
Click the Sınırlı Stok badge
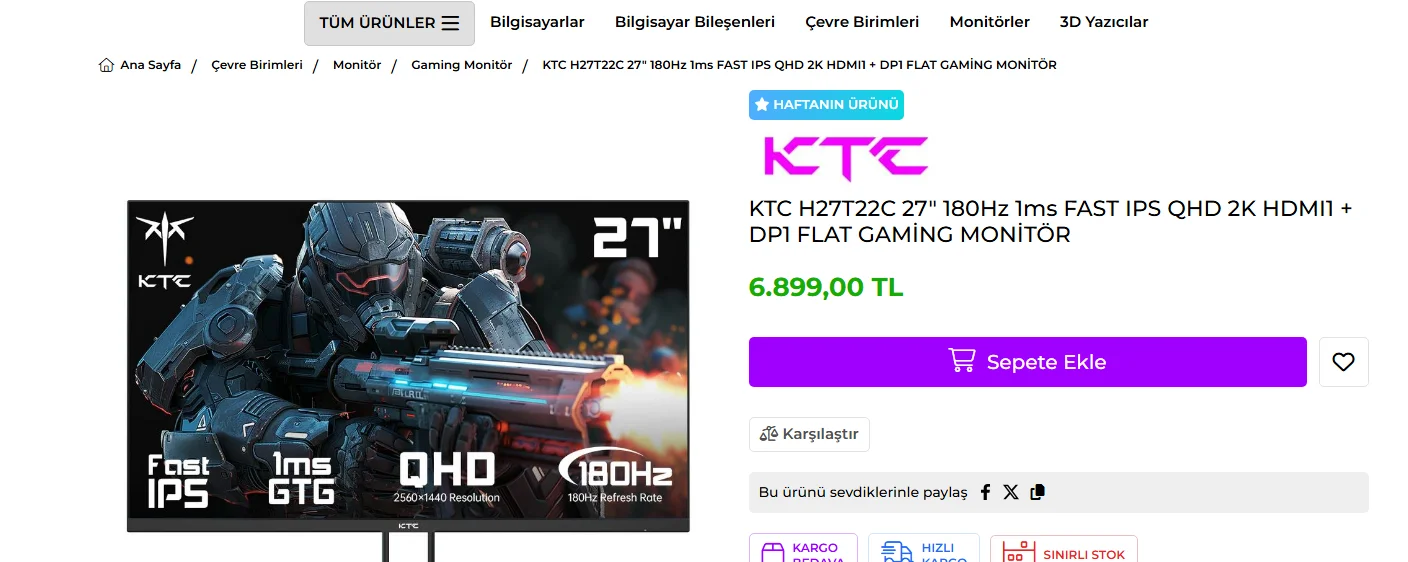tap(1064, 551)
